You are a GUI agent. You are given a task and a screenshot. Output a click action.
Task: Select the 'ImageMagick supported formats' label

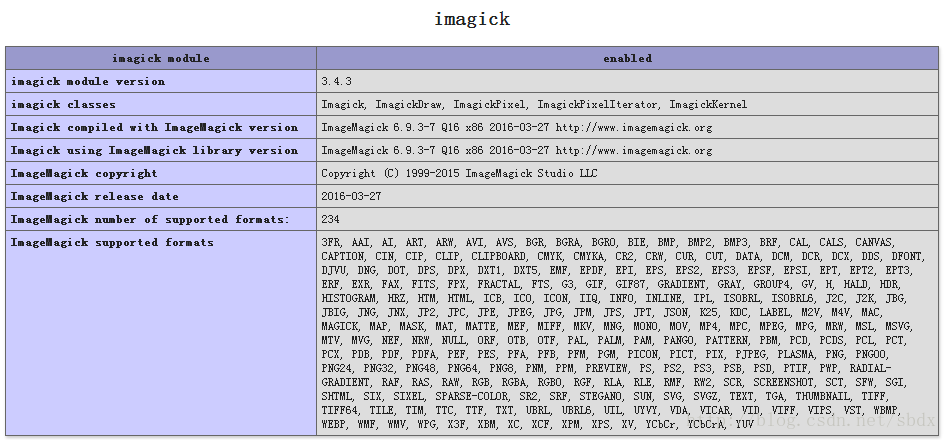click(x=112, y=242)
